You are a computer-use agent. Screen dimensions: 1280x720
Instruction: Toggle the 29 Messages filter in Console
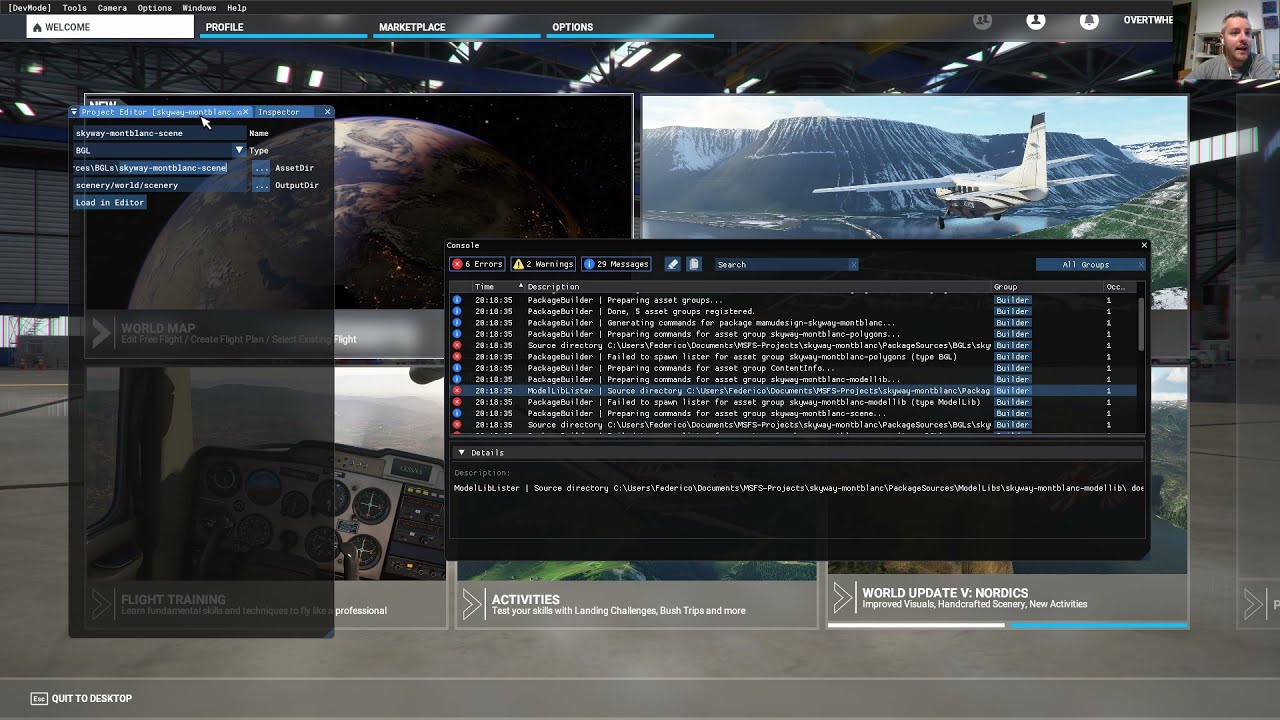pos(617,264)
